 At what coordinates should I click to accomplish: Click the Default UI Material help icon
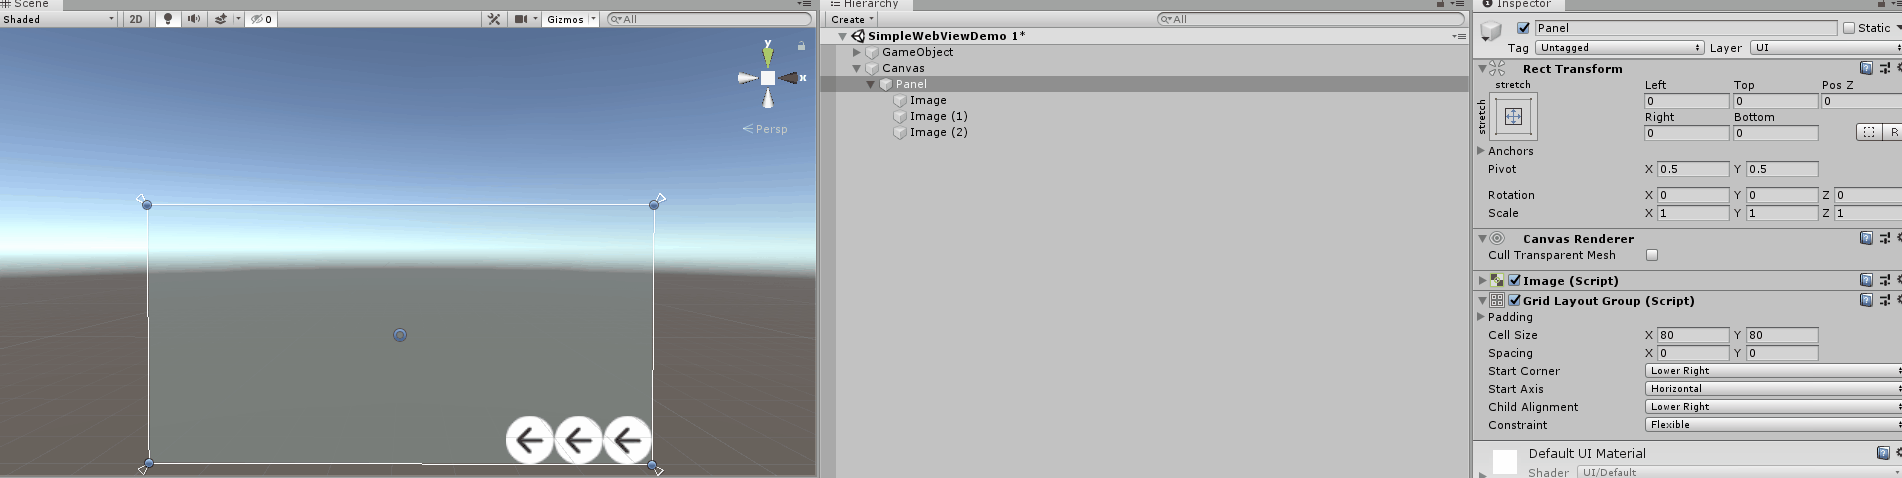(x=1883, y=453)
